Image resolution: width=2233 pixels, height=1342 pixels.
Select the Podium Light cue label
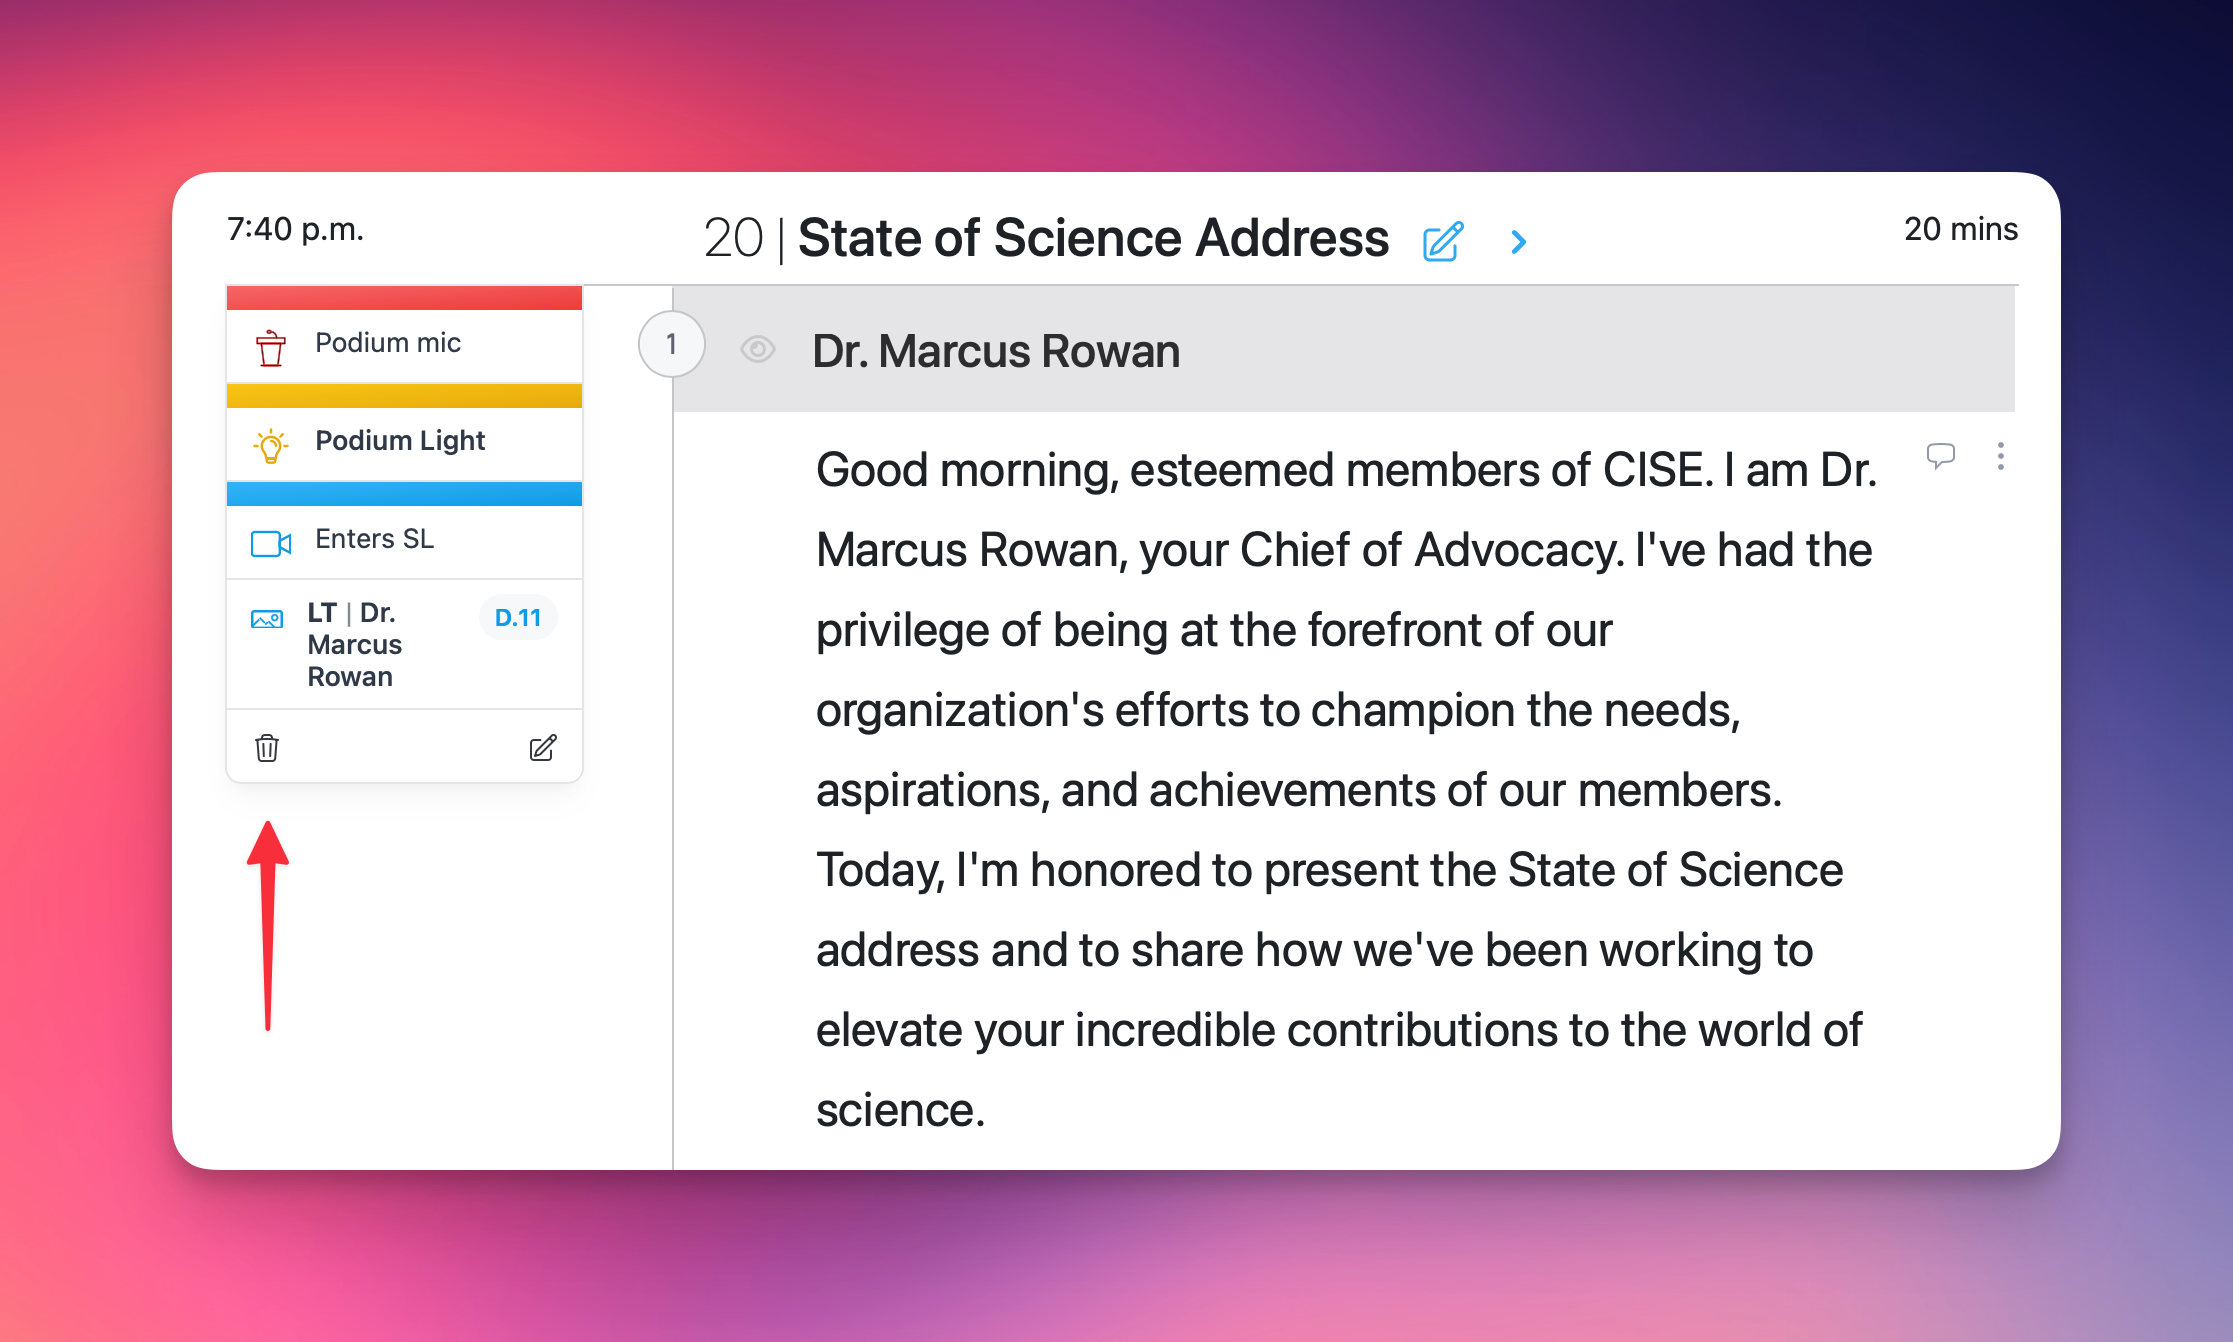point(400,441)
